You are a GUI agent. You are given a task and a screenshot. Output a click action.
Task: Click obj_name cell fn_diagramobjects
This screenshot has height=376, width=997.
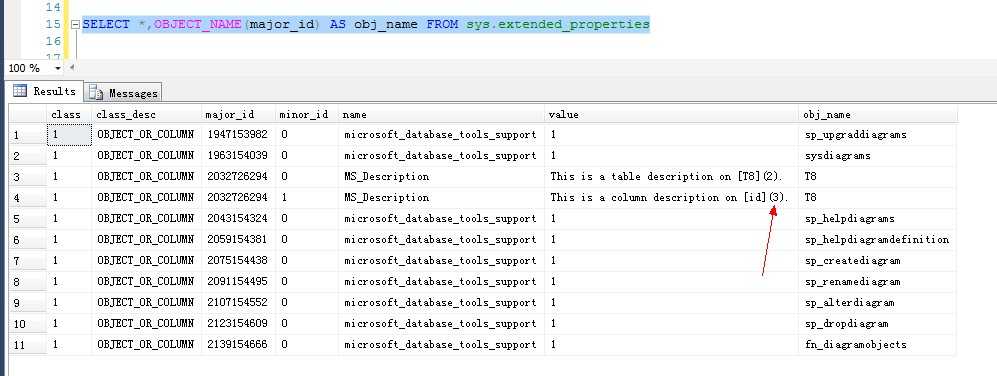[x=877, y=345]
